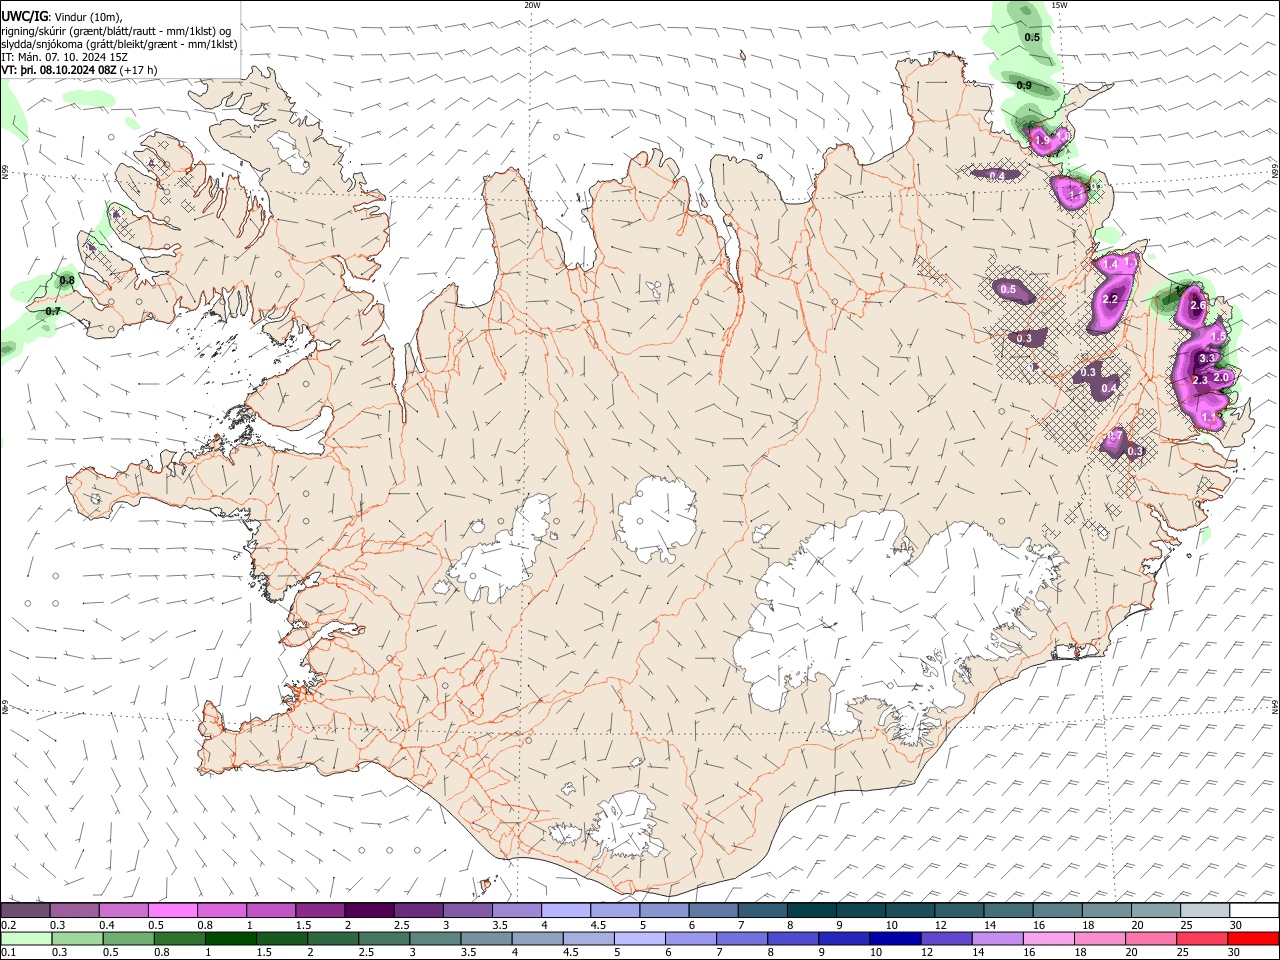Click the pale grey snow swatch at 25
The height and width of the screenshot is (960, 1280).
1205,910
